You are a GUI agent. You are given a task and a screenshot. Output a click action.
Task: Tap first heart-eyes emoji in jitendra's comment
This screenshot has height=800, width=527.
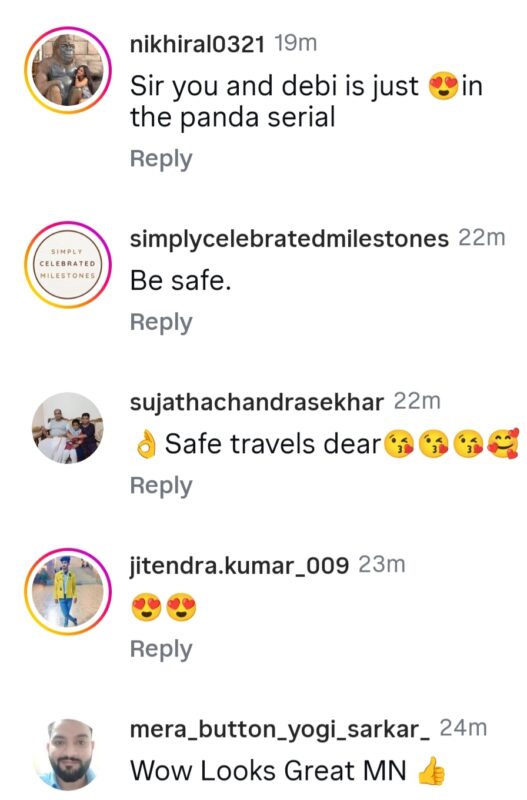point(146,608)
